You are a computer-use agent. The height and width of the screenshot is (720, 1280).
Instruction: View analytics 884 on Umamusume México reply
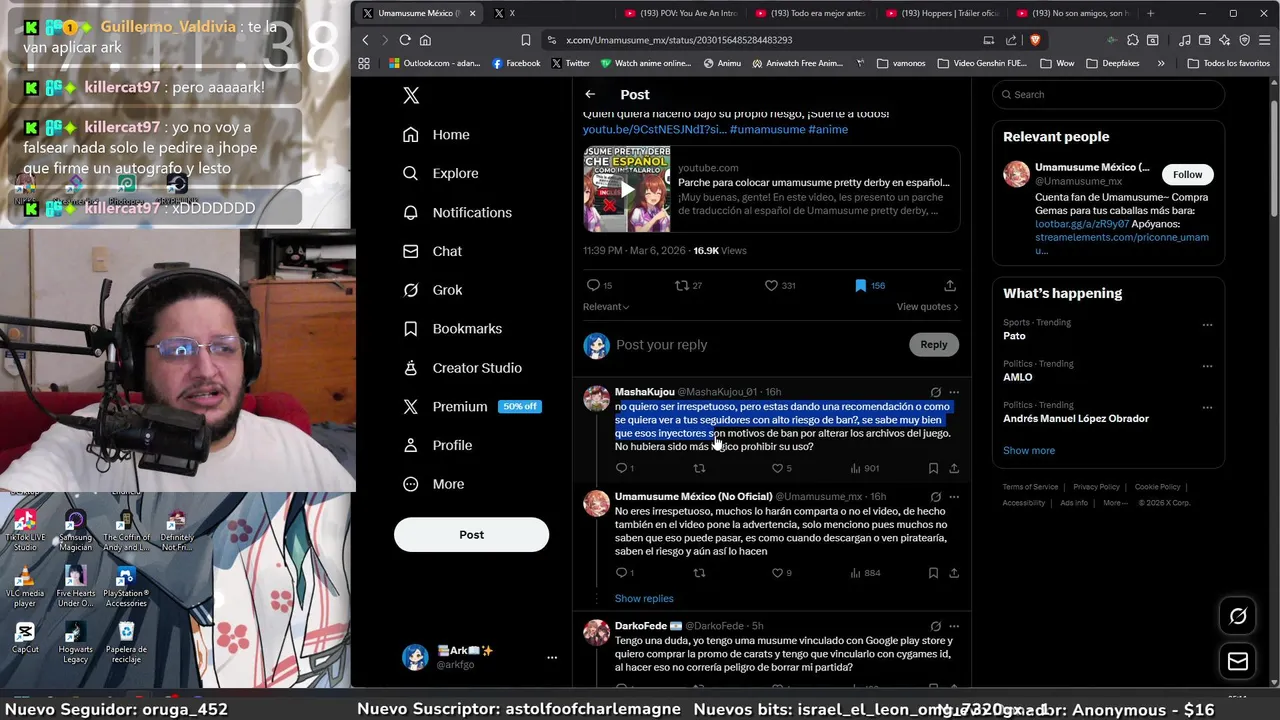pyautogui.click(x=864, y=573)
